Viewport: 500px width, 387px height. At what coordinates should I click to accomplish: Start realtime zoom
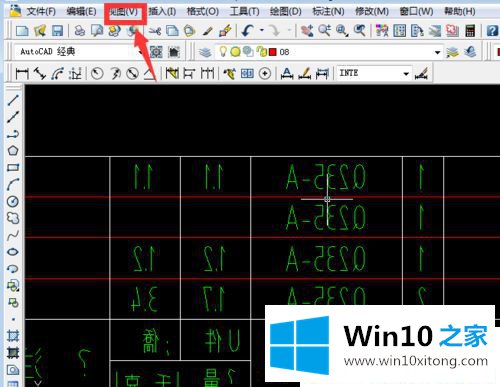pyautogui.click(x=324, y=31)
